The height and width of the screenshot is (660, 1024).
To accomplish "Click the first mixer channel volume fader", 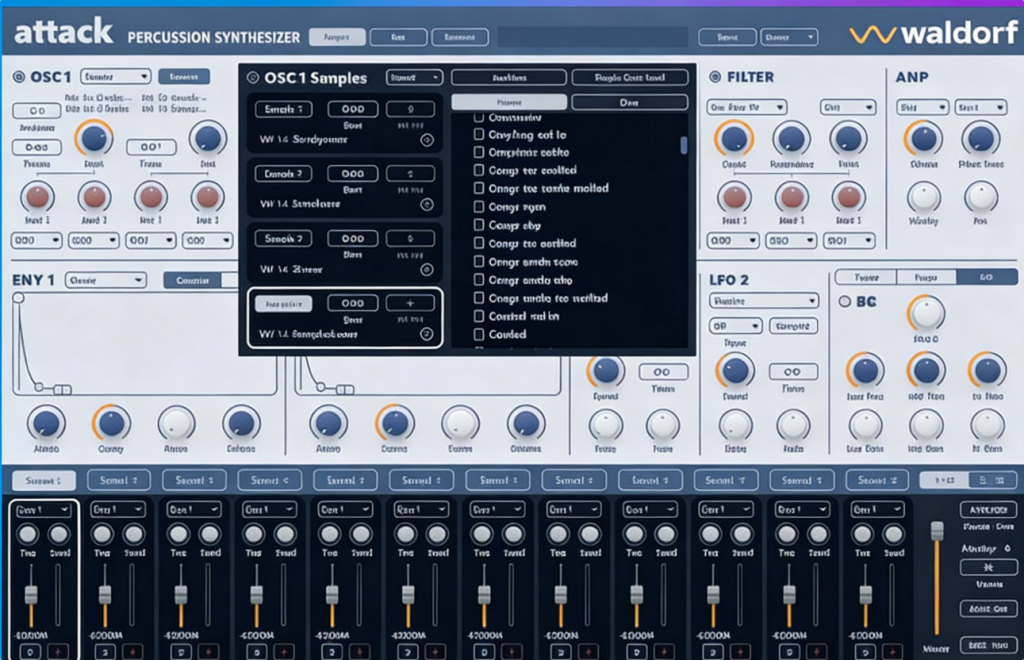I will coord(31,595).
